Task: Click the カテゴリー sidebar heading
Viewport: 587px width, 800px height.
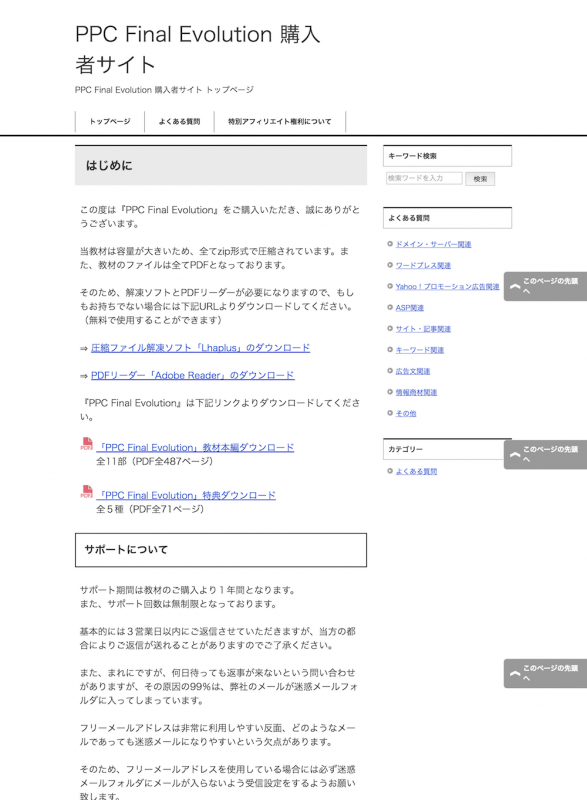Action: (x=444, y=449)
